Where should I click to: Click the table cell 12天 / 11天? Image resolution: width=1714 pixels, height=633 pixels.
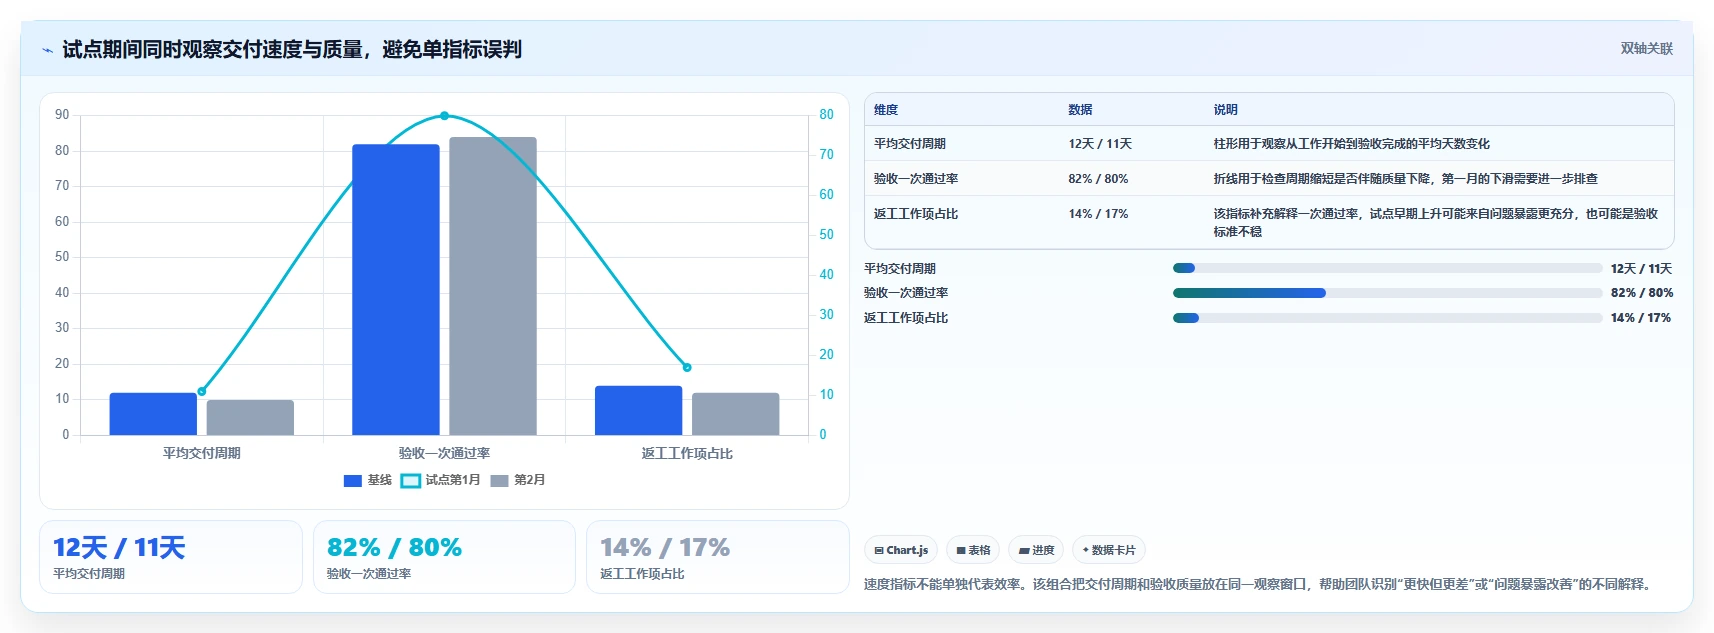1100,144
